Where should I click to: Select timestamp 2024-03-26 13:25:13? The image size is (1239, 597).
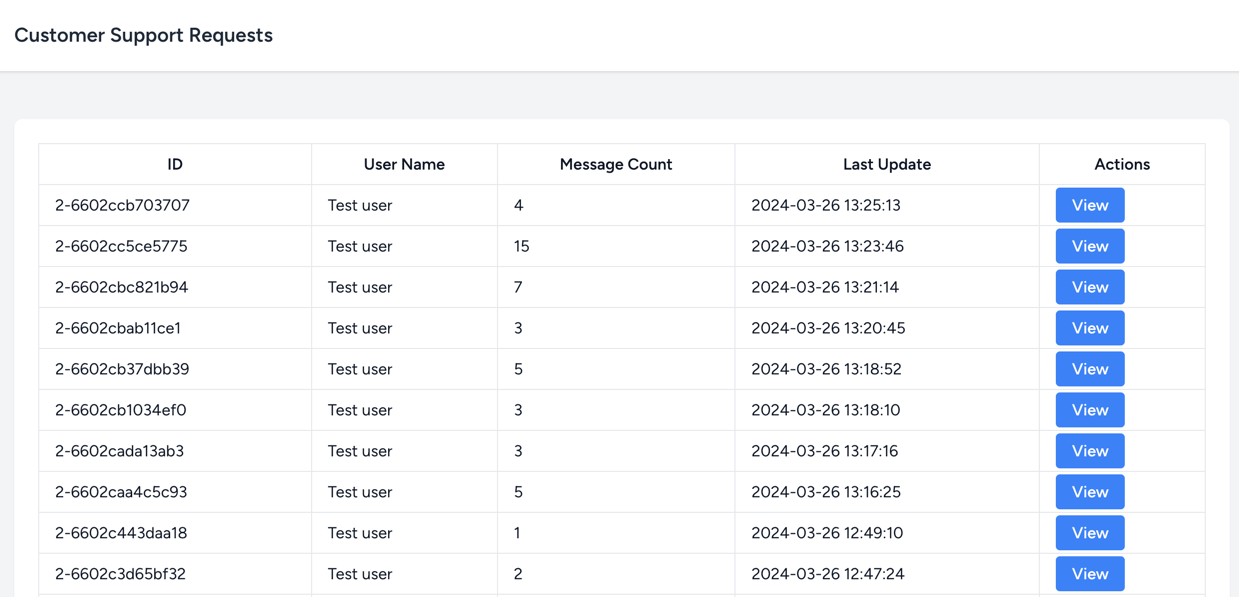pos(826,205)
